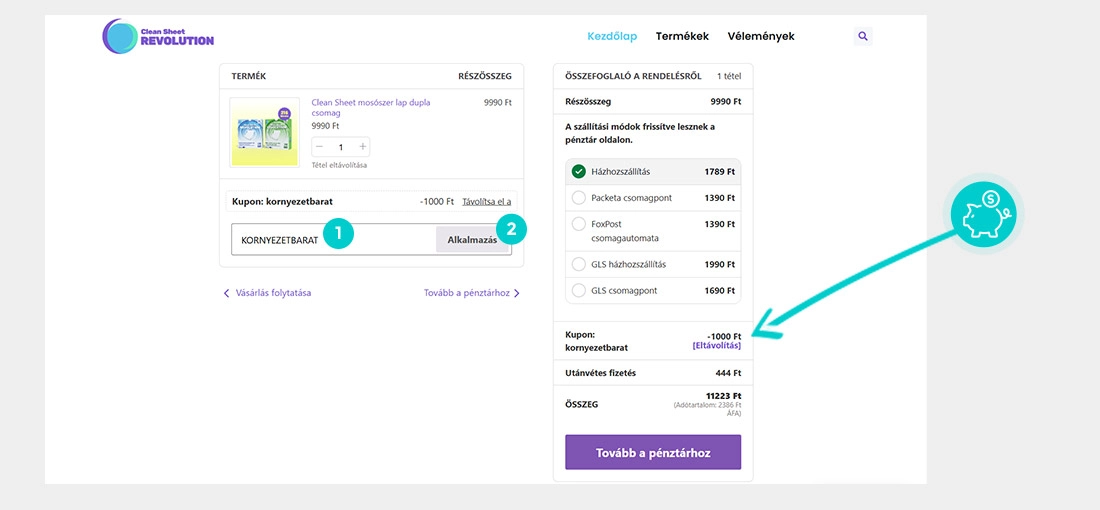Click the [Eltávolítás] coupon link
The width and height of the screenshot is (1100, 510).
716,346
